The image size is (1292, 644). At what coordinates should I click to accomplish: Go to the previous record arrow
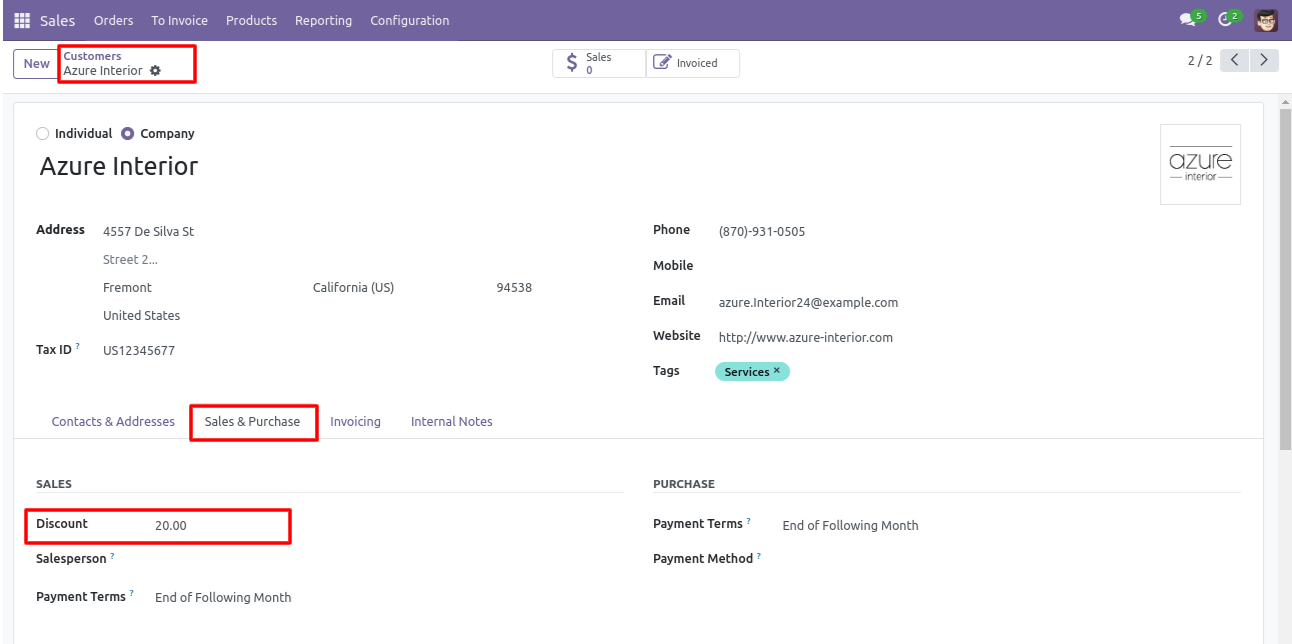[1236, 60]
